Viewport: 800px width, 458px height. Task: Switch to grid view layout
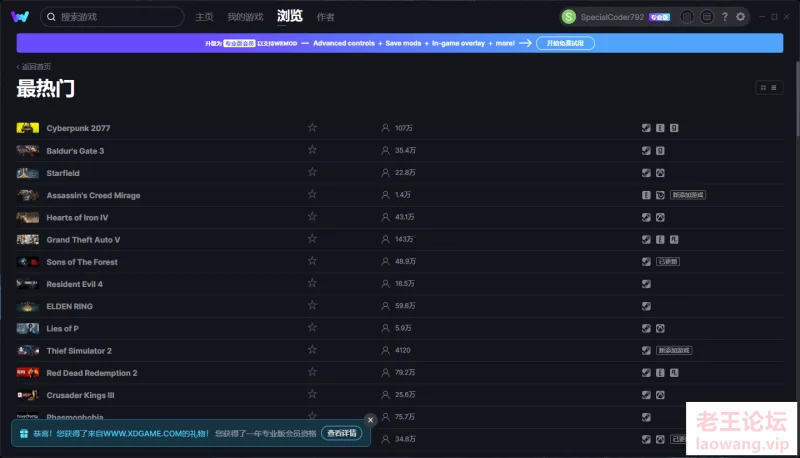763,88
